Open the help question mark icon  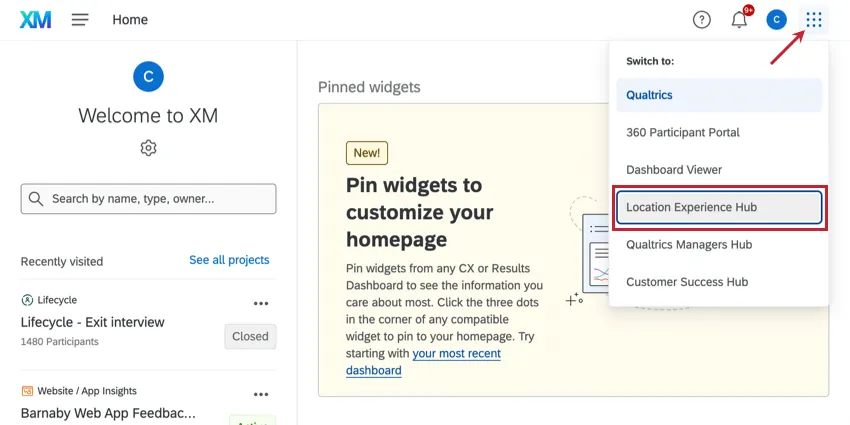(702, 20)
